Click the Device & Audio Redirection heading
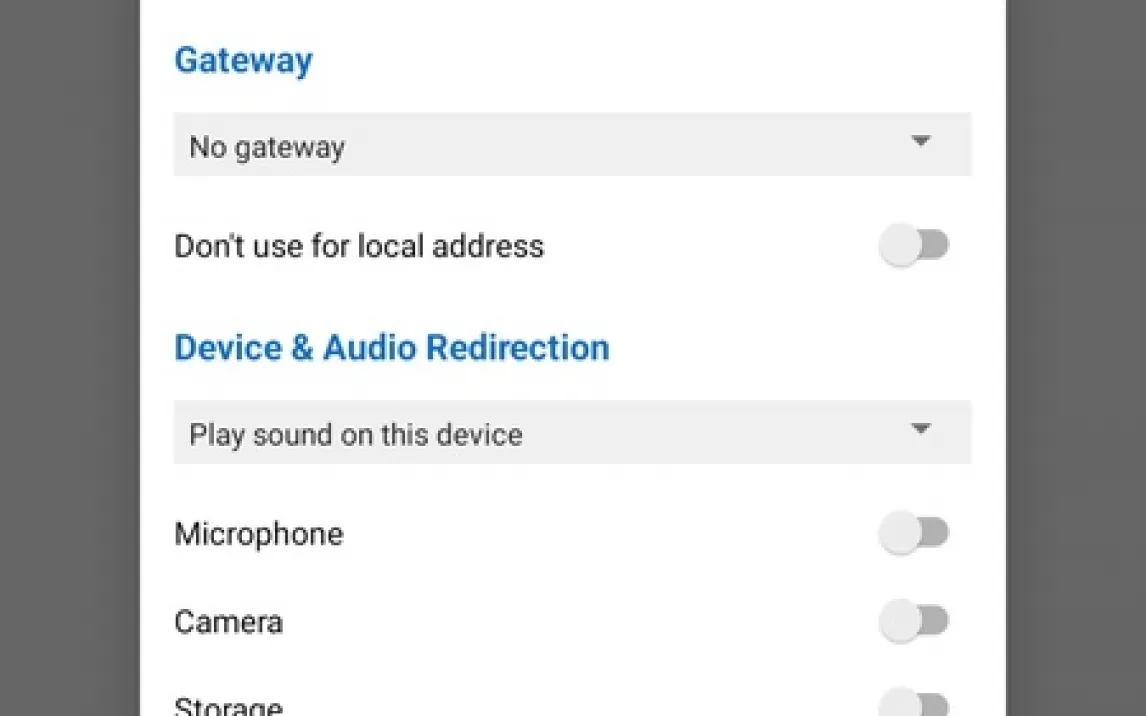 [x=391, y=347]
